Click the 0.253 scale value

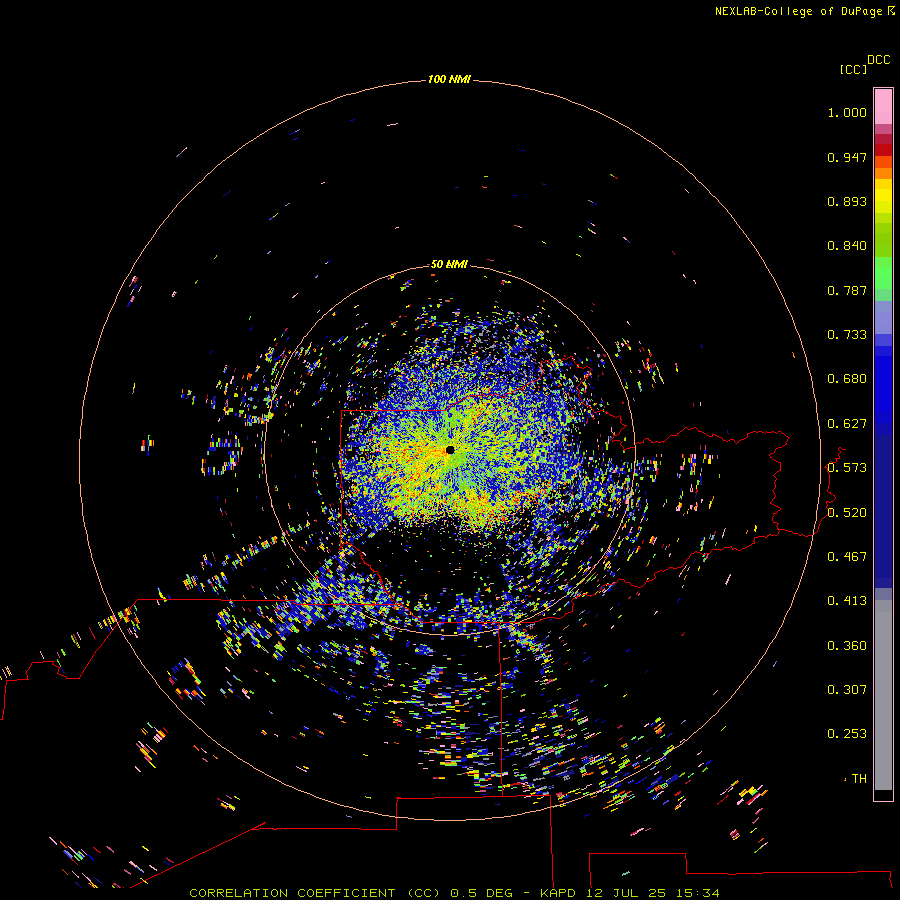[x=847, y=734]
